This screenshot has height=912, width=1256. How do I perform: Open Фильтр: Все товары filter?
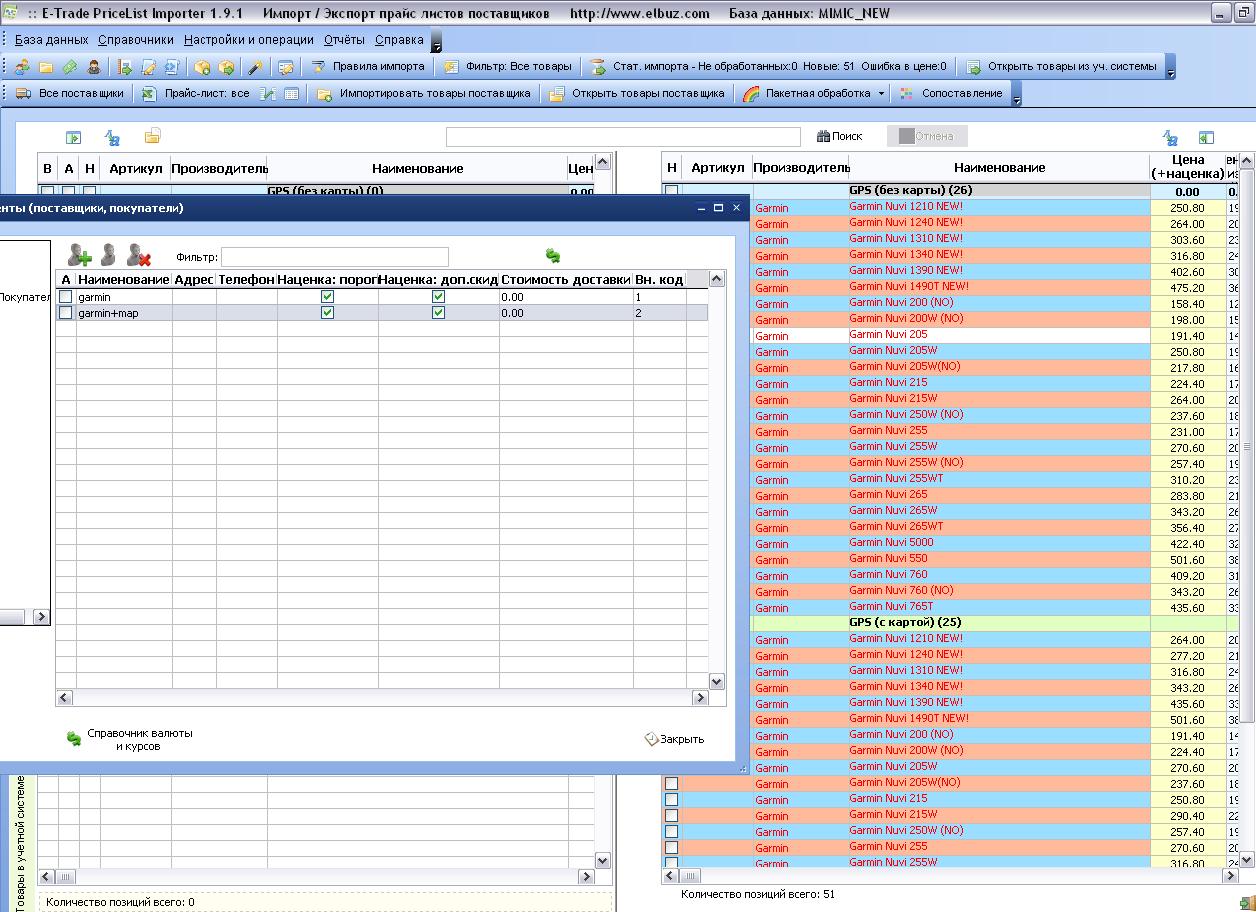point(508,67)
